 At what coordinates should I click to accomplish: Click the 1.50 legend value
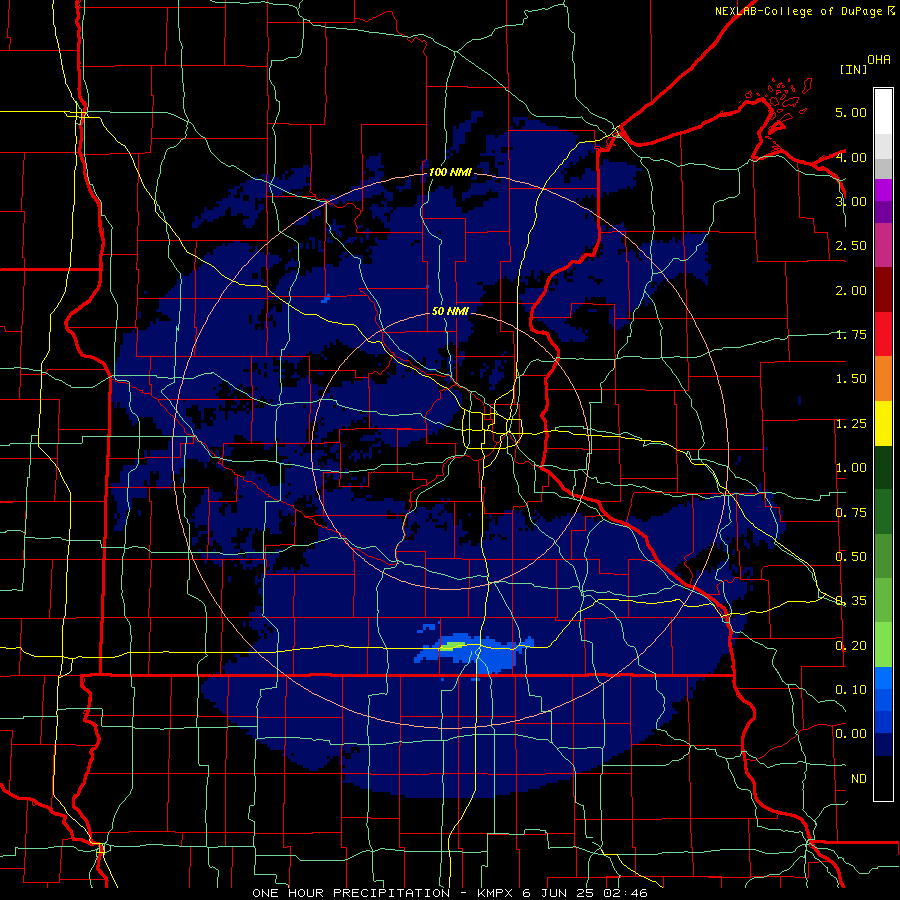[x=851, y=379]
